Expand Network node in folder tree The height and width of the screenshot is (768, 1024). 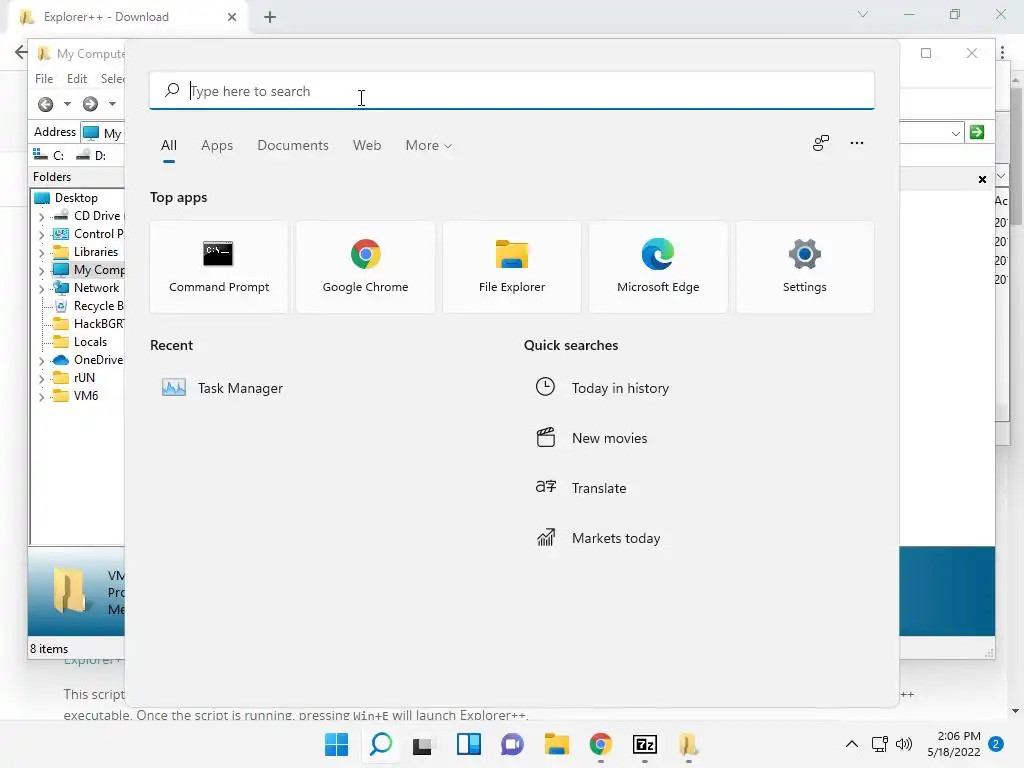click(x=42, y=288)
